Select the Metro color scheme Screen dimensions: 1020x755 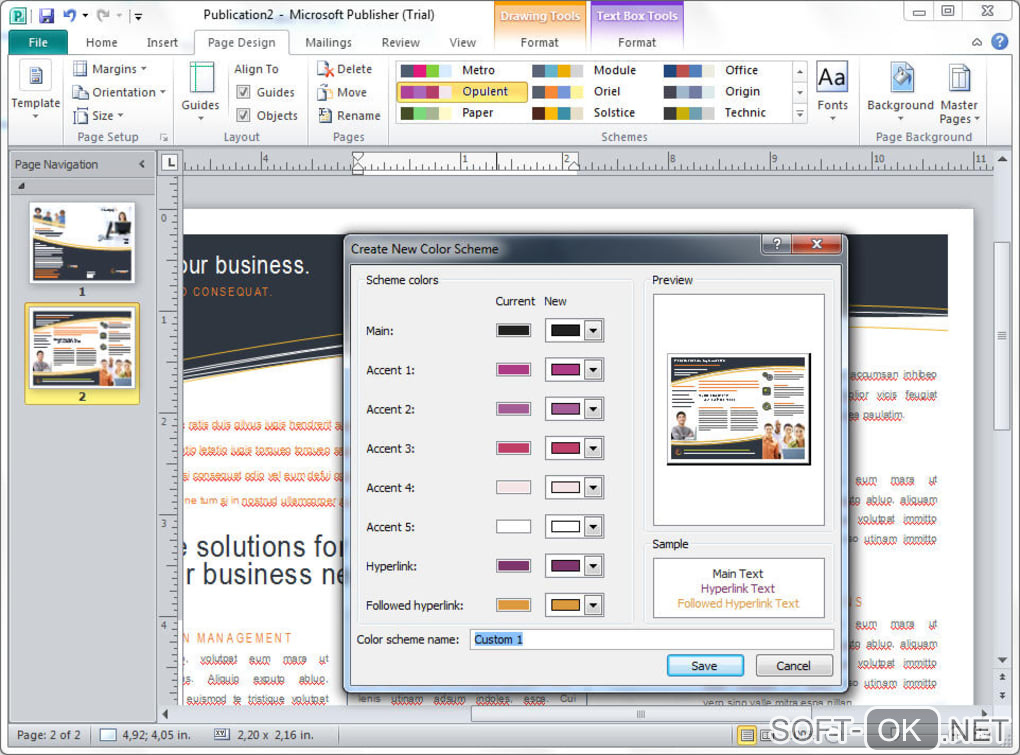pos(462,70)
